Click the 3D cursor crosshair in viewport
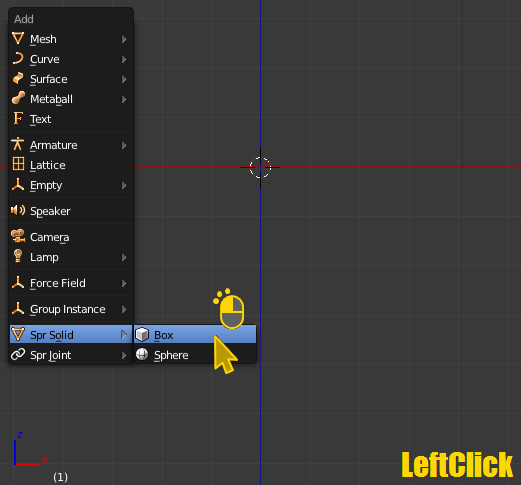The height and width of the screenshot is (485, 521). point(260,167)
